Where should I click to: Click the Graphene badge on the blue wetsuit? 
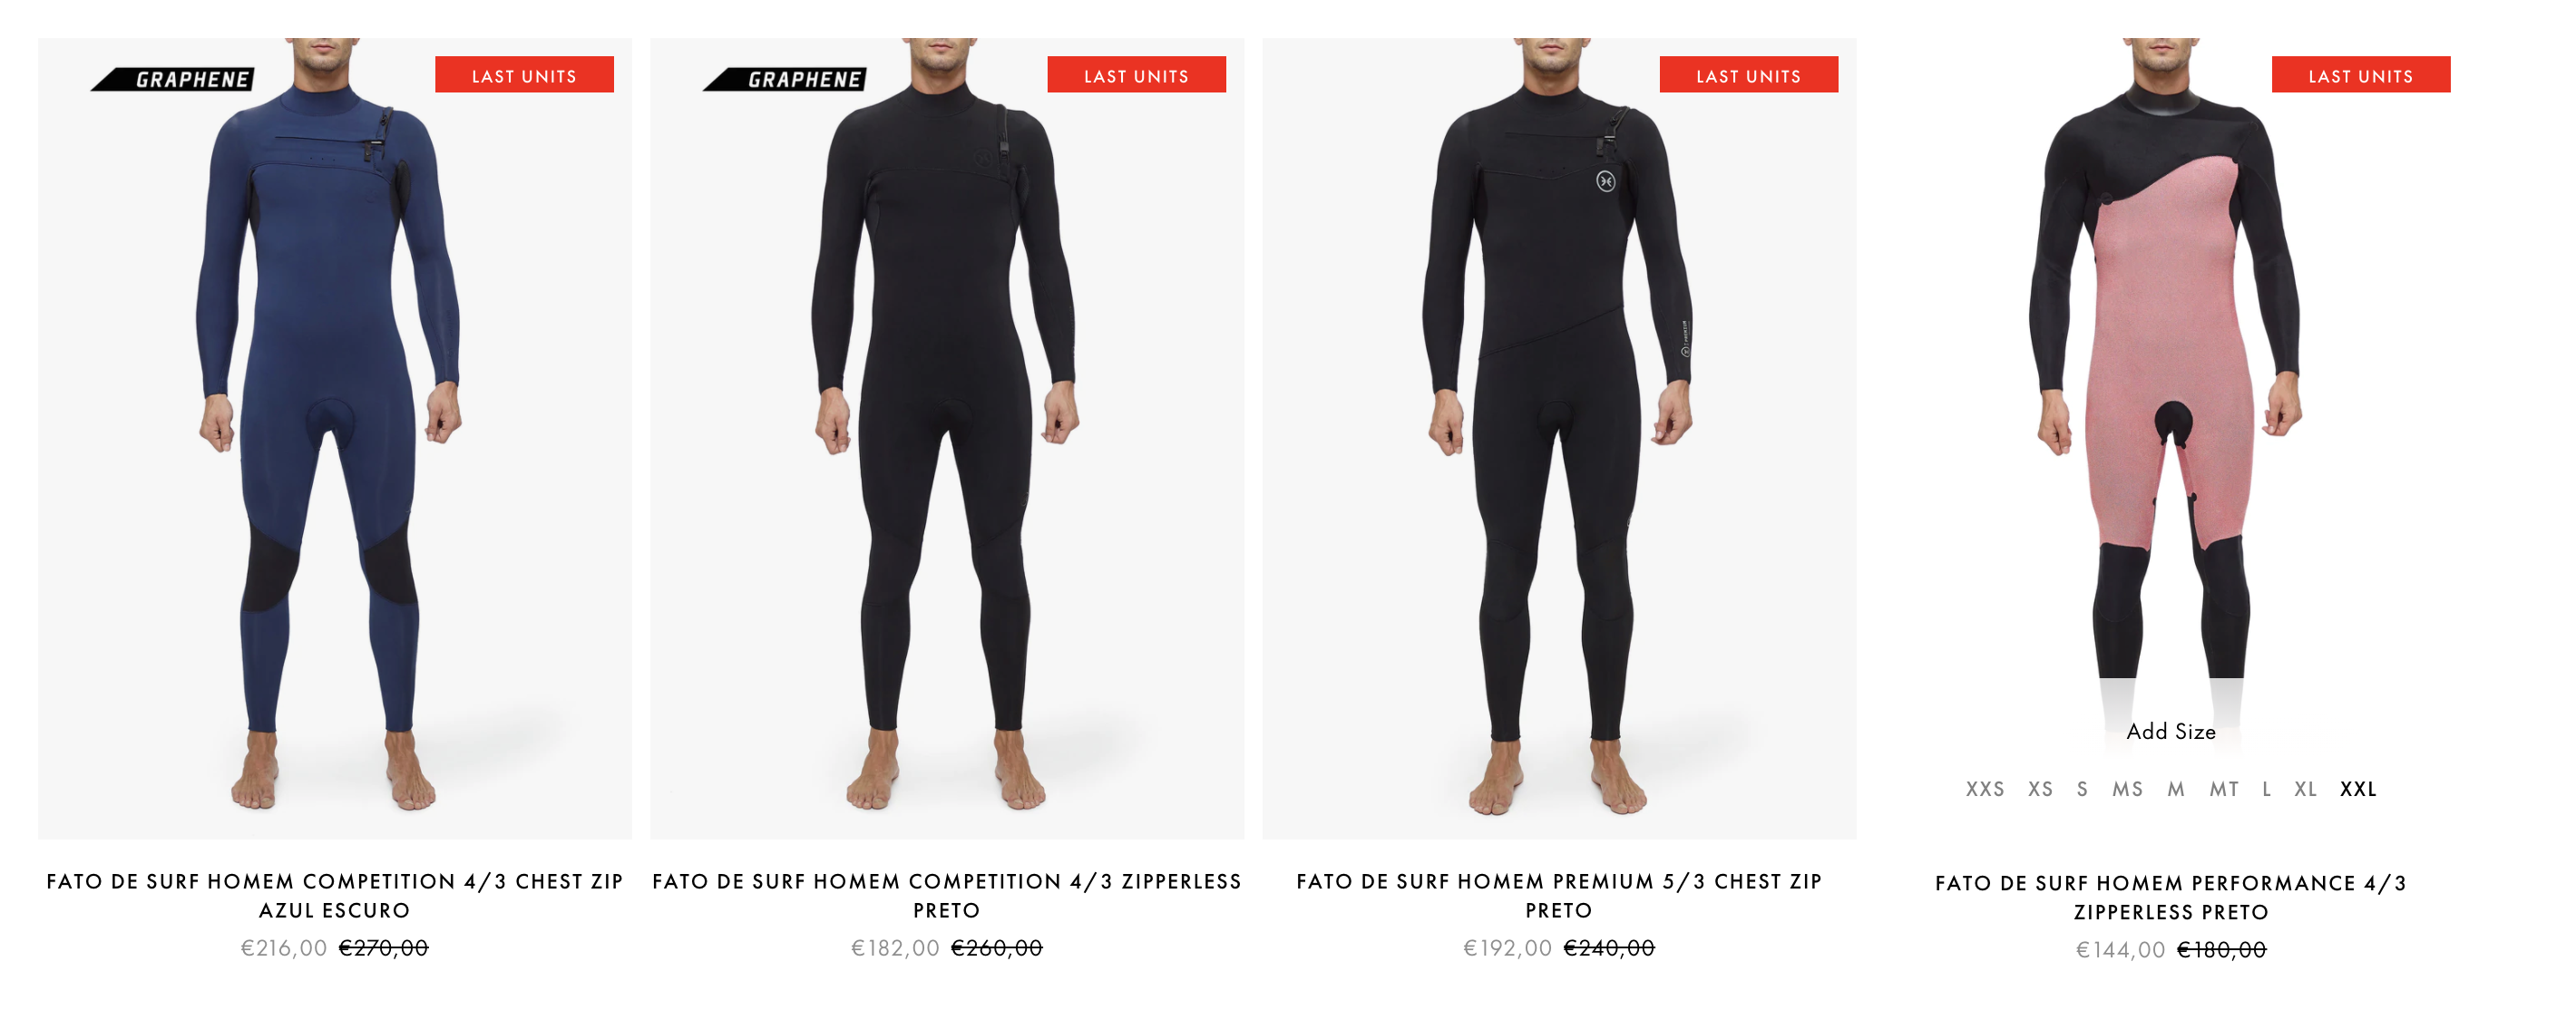[x=172, y=79]
